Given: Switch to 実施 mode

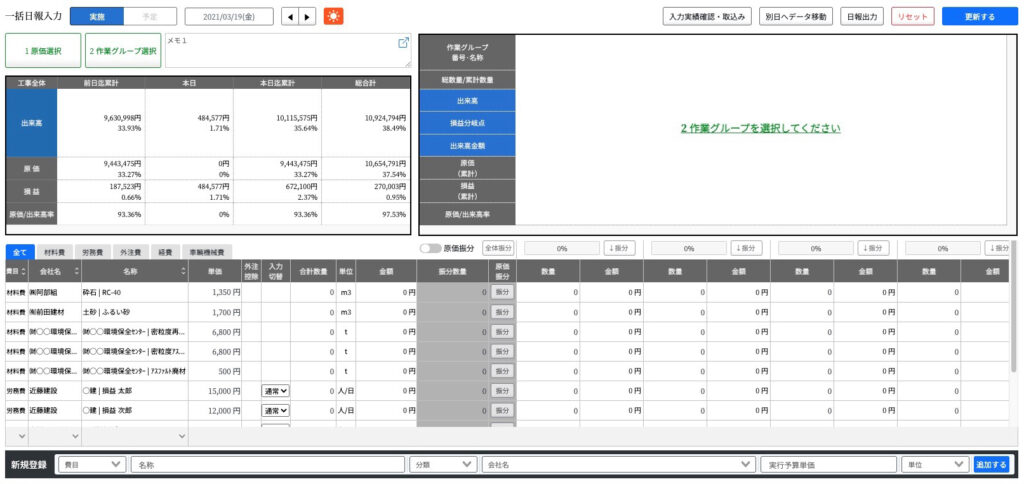Looking at the screenshot, I should tap(97, 16).
